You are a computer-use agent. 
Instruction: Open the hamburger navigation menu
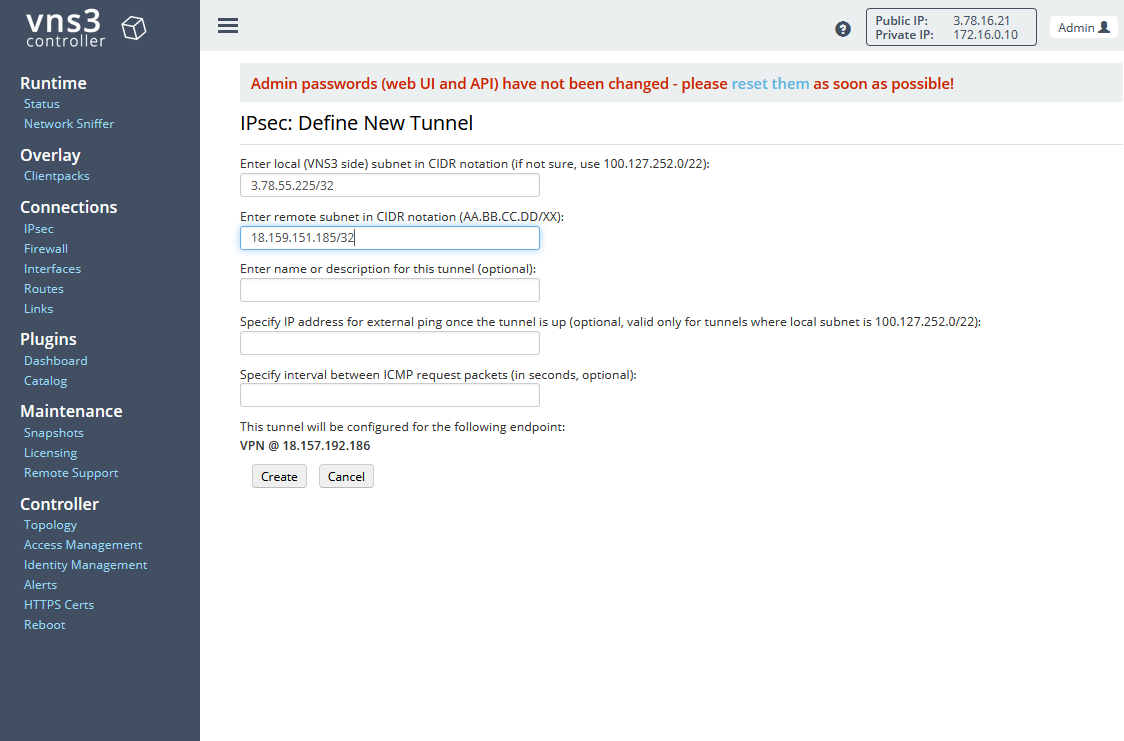(228, 25)
